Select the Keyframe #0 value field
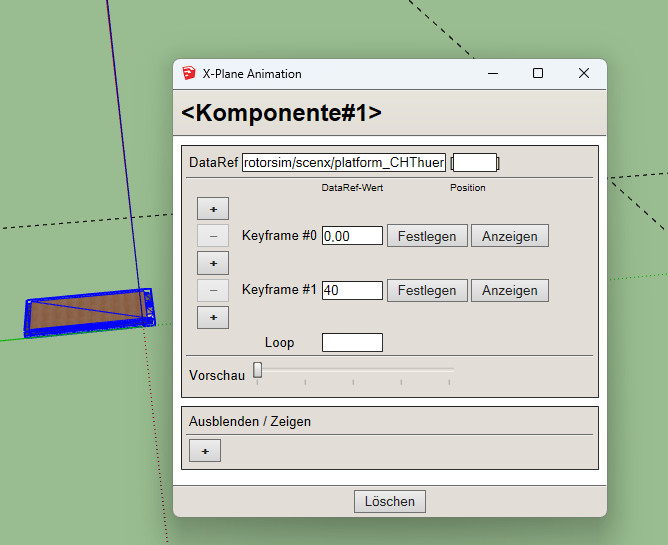 click(x=352, y=236)
